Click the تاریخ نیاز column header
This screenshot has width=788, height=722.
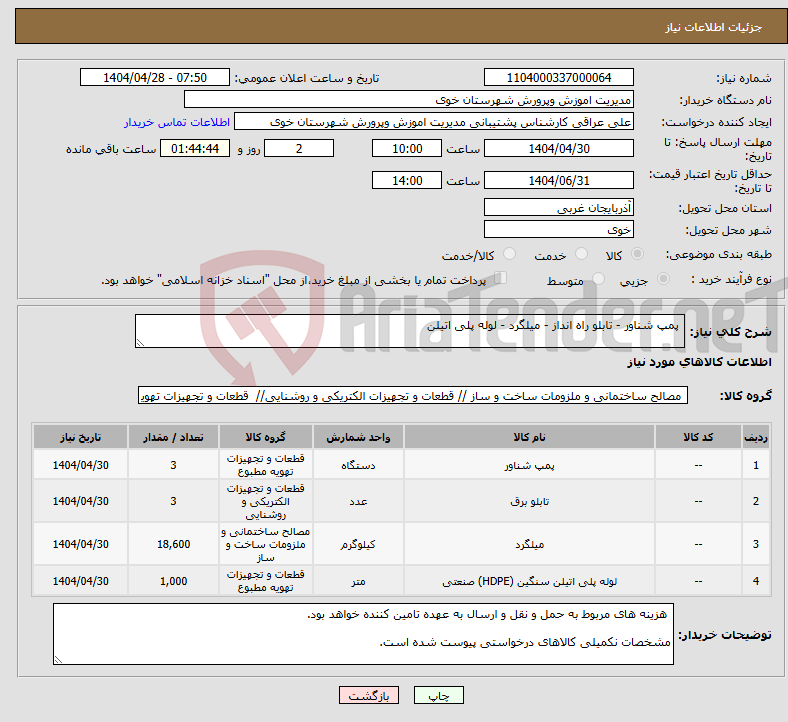(x=80, y=437)
